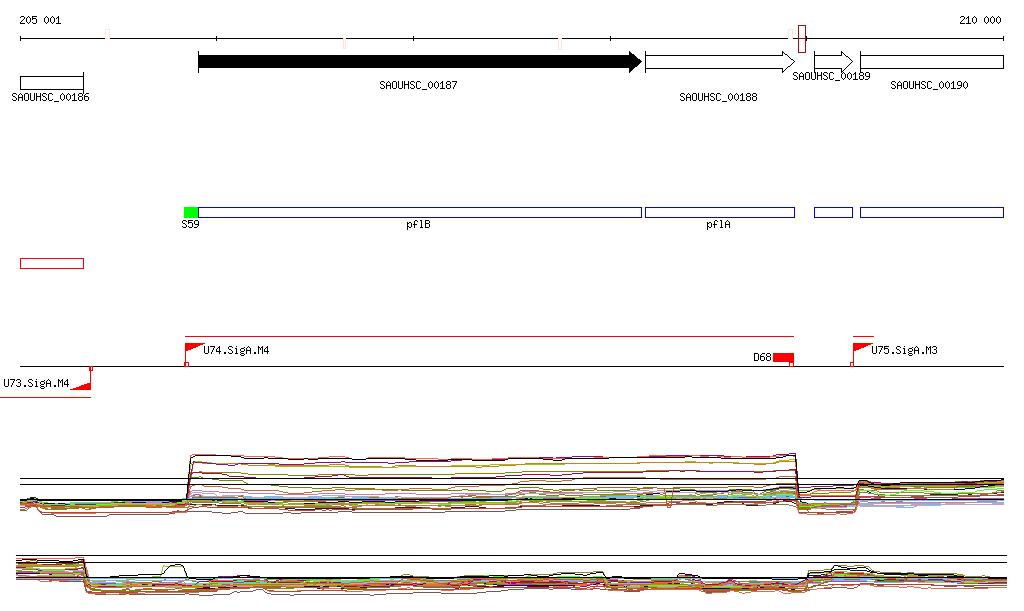This screenshot has height=611, width=1024.
Task: Click the pflA annotation bar
Action: [x=719, y=212]
